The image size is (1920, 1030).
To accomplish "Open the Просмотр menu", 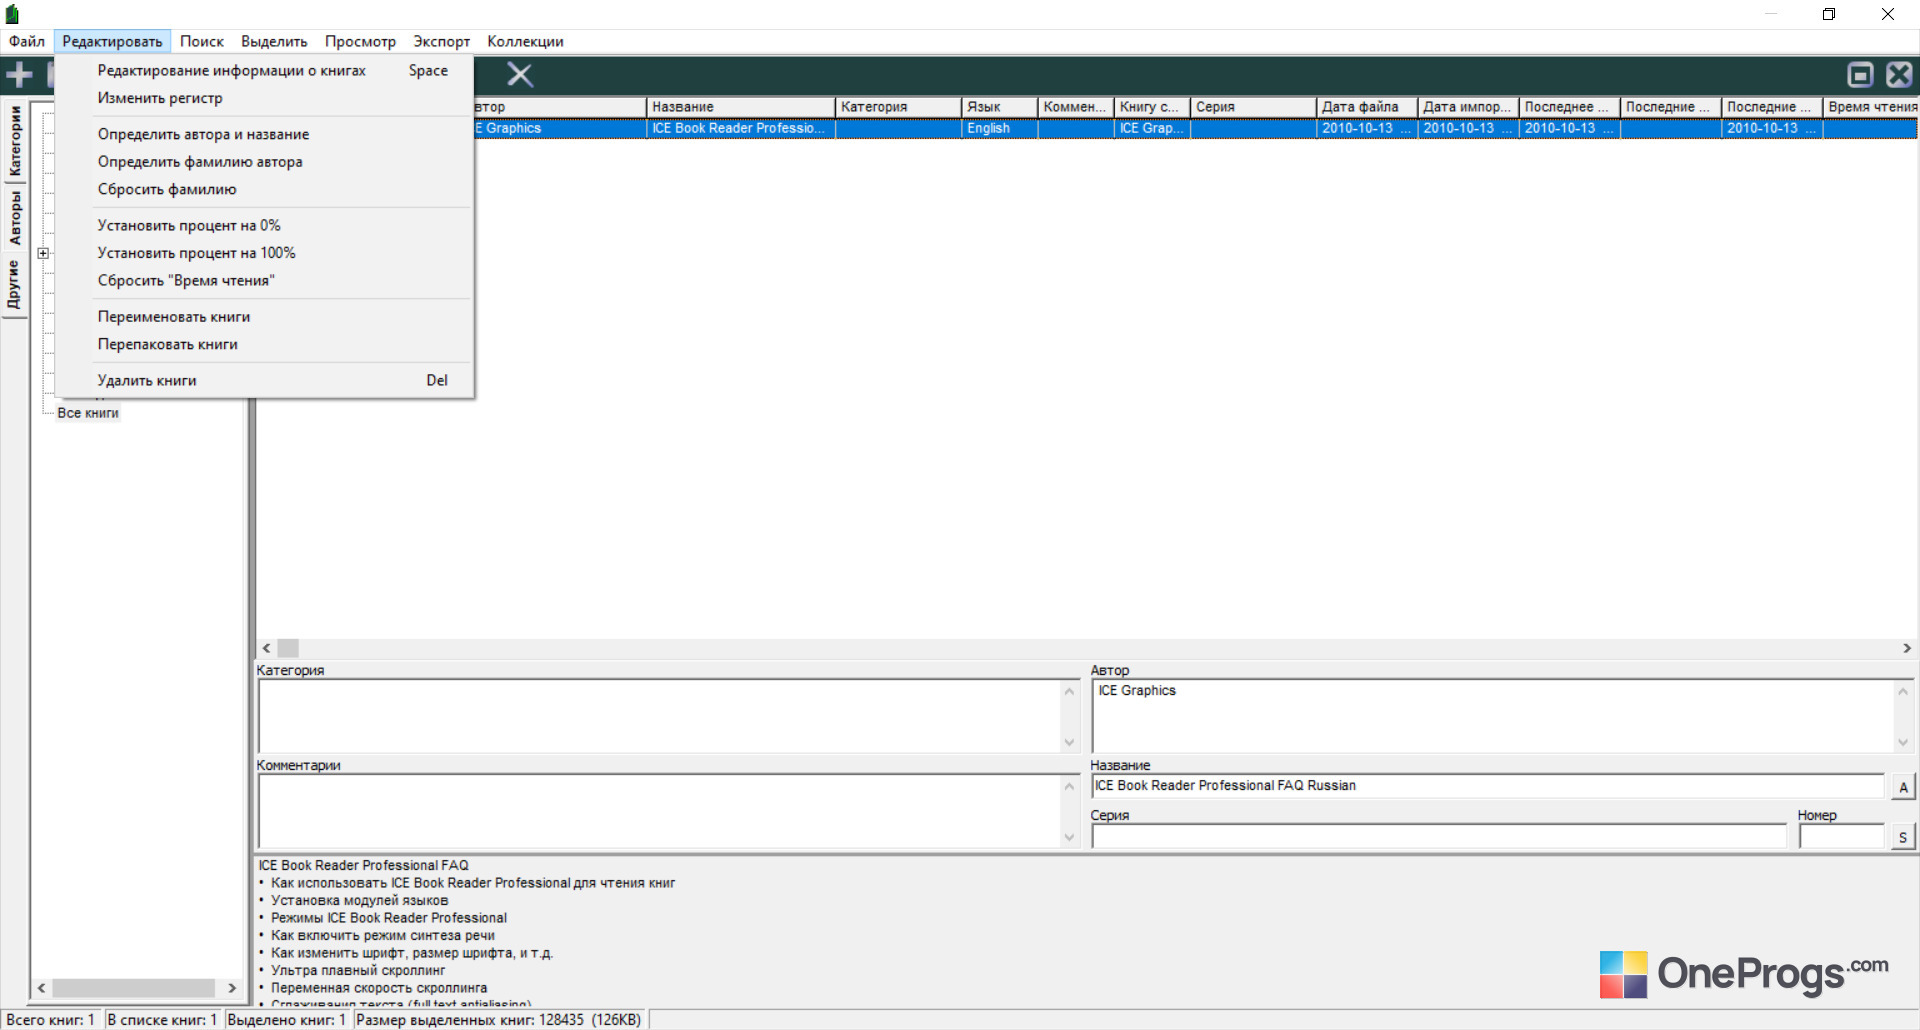I will (360, 41).
